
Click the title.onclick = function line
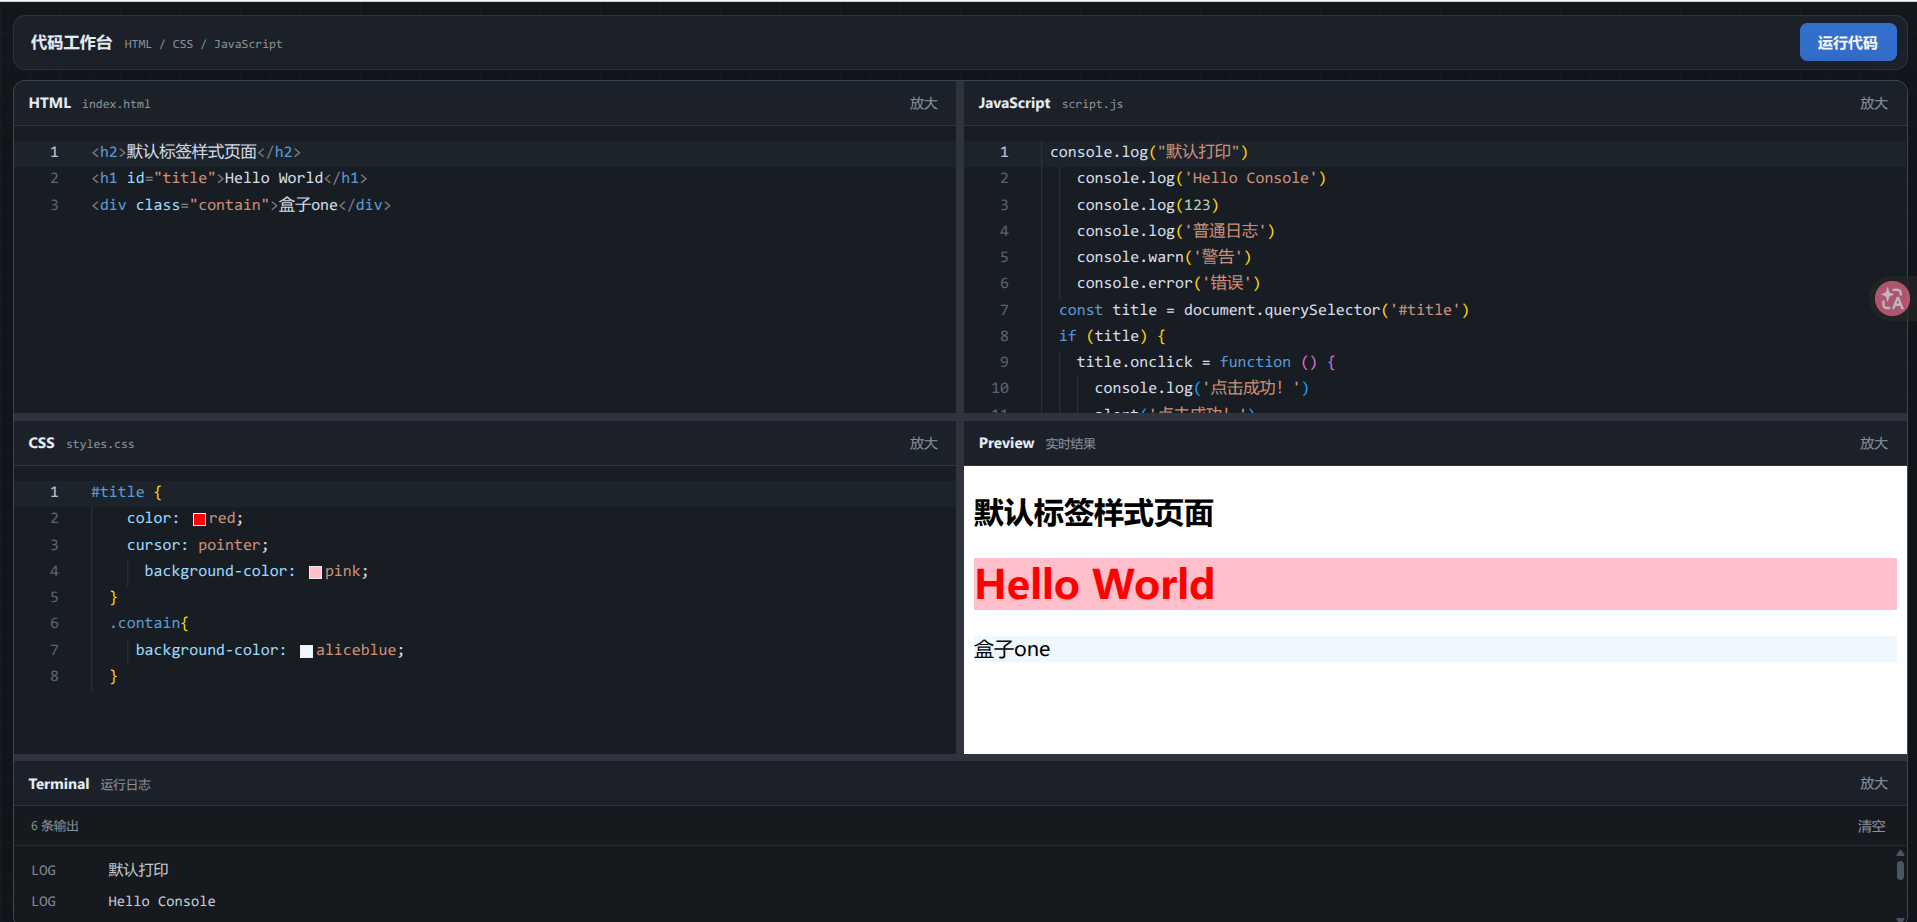point(1206,362)
